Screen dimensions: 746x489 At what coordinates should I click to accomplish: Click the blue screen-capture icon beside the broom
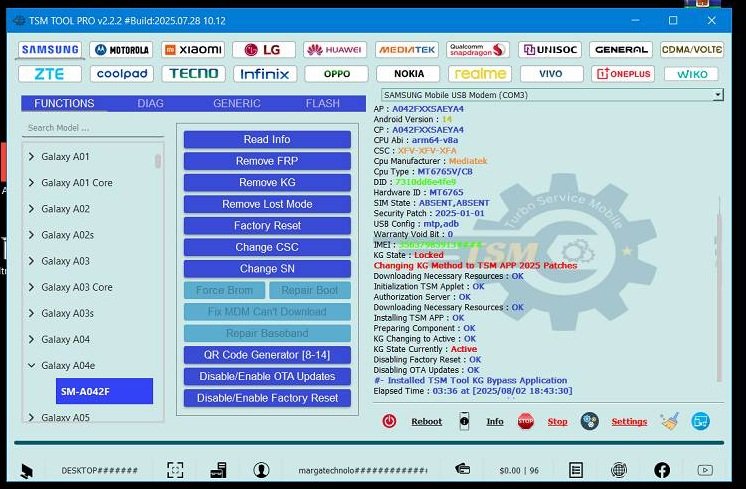tap(700, 421)
